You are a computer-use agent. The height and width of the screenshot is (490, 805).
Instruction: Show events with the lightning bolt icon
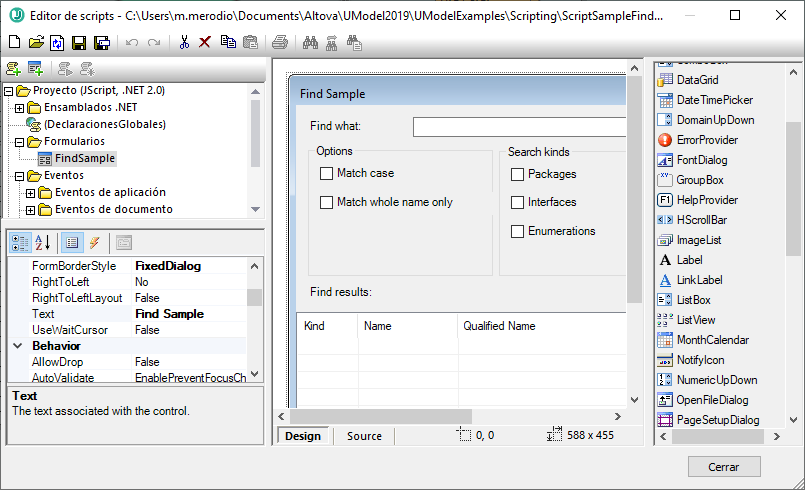point(94,242)
